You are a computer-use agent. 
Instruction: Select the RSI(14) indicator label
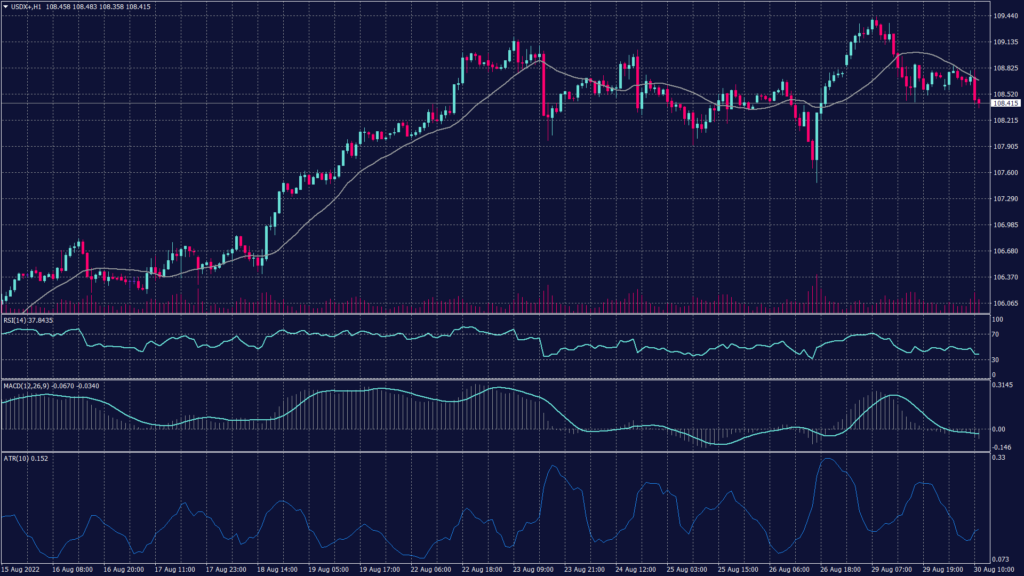click(x=17, y=322)
